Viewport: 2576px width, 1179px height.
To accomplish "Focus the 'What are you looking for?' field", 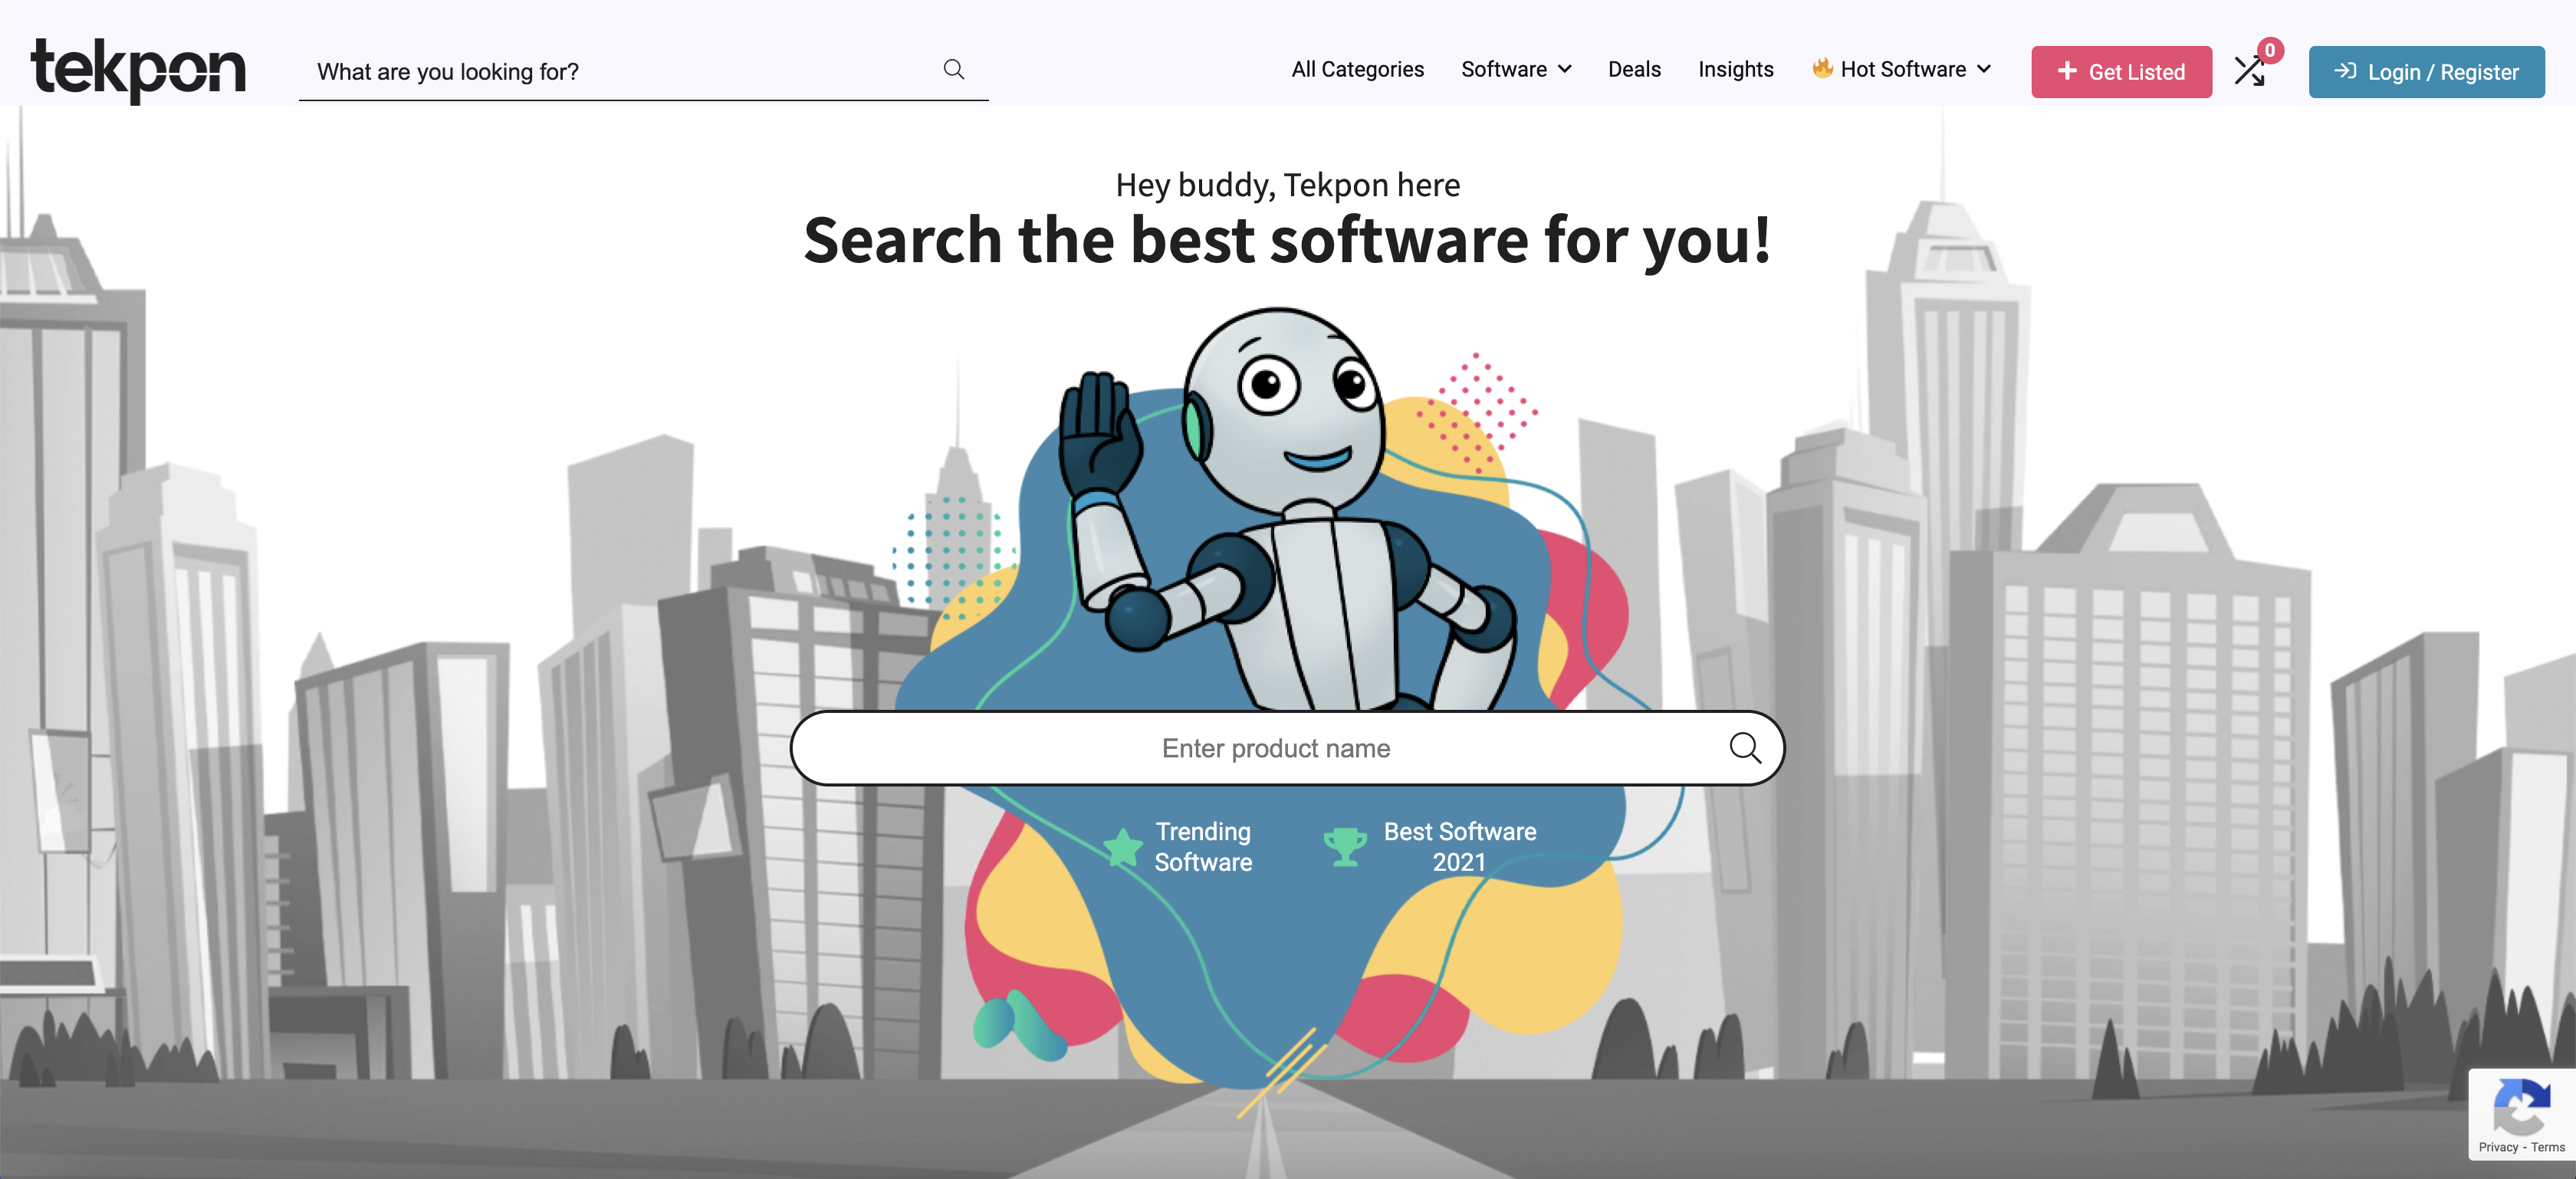I will click(620, 72).
